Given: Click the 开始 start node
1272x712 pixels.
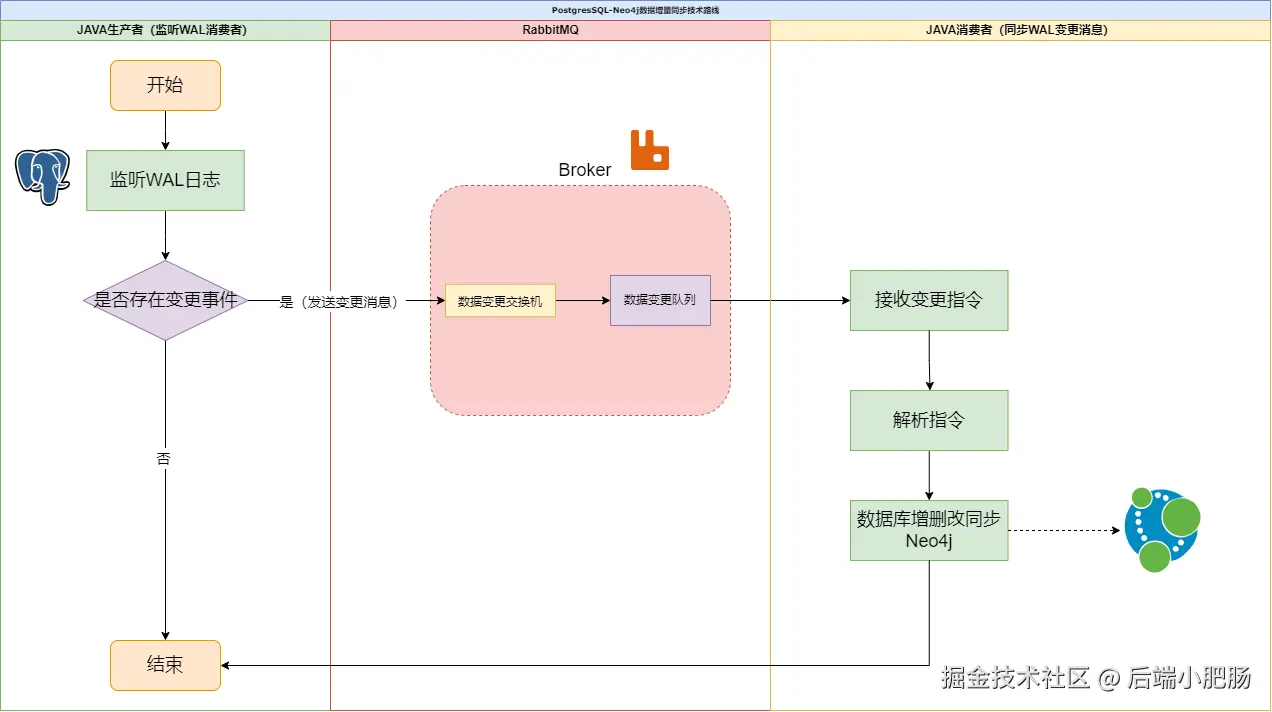Looking at the screenshot, I should coord(165,85).
